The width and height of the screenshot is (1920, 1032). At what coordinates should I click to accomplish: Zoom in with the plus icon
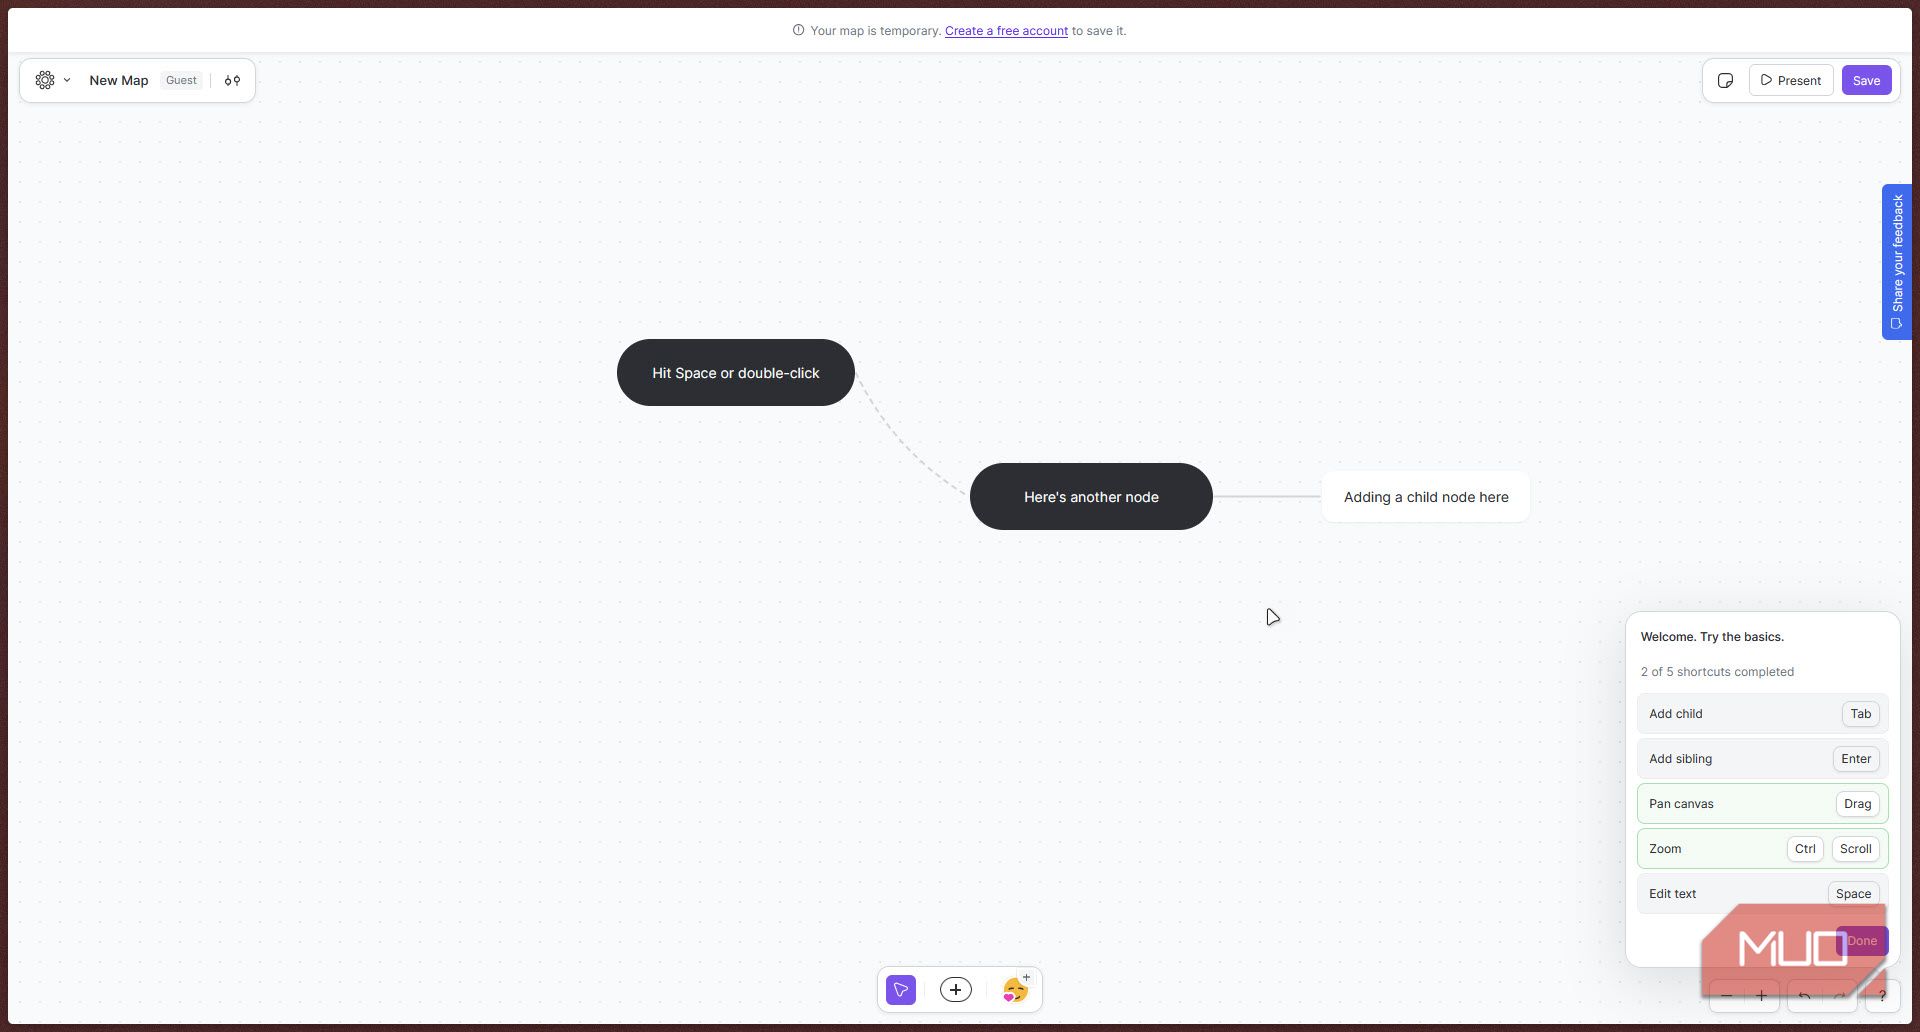(1761, 996)
